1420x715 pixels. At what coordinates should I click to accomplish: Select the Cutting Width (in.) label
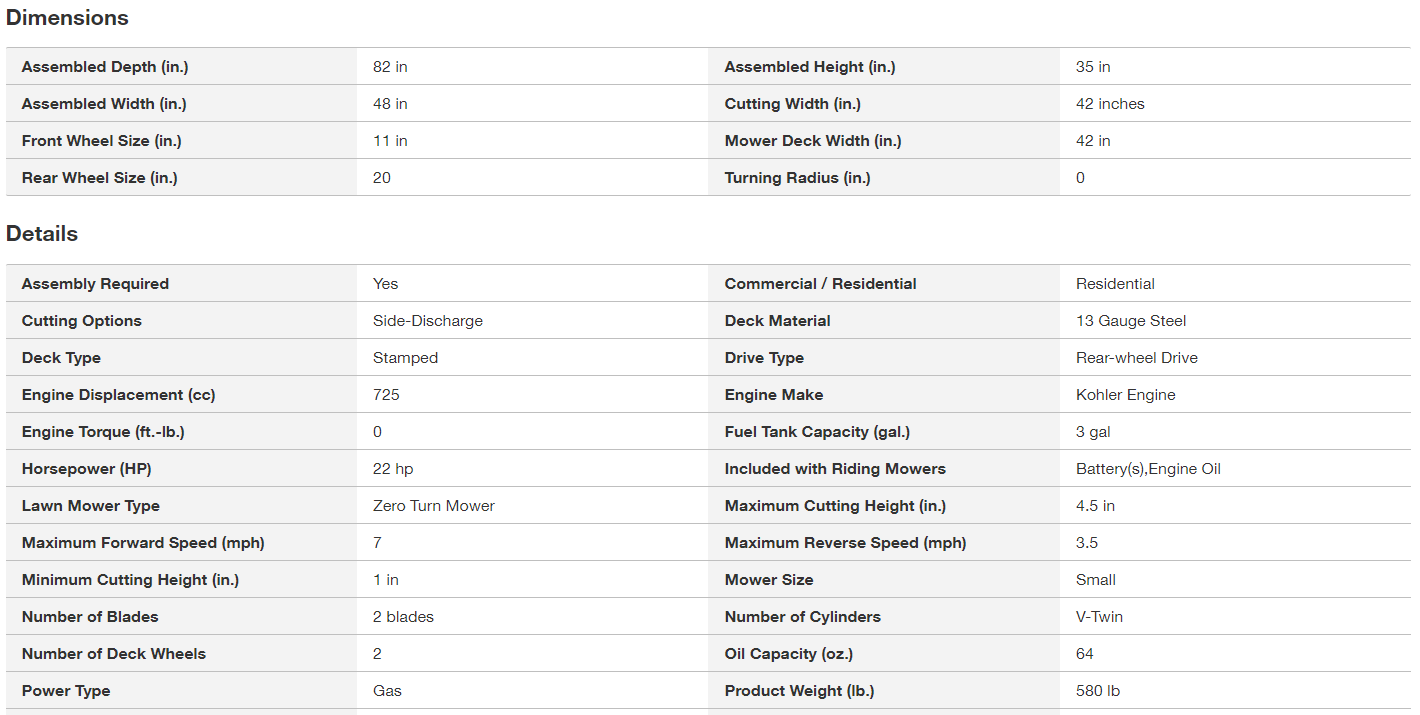(x=791, y=104)
